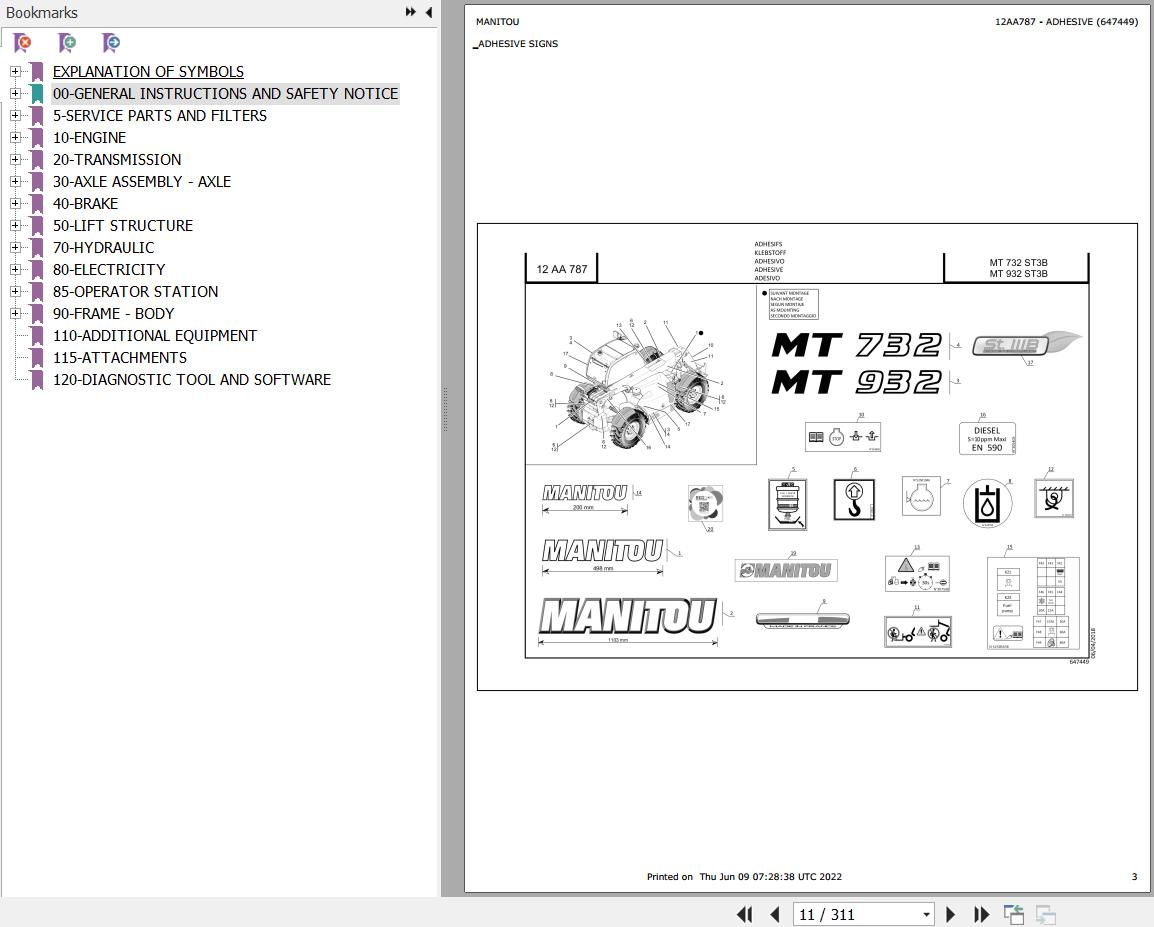Click bookmark icon beside 120-DIAGNOSTIC TOOL
The width and height of the screenshot is (1154, 927).
37,380
